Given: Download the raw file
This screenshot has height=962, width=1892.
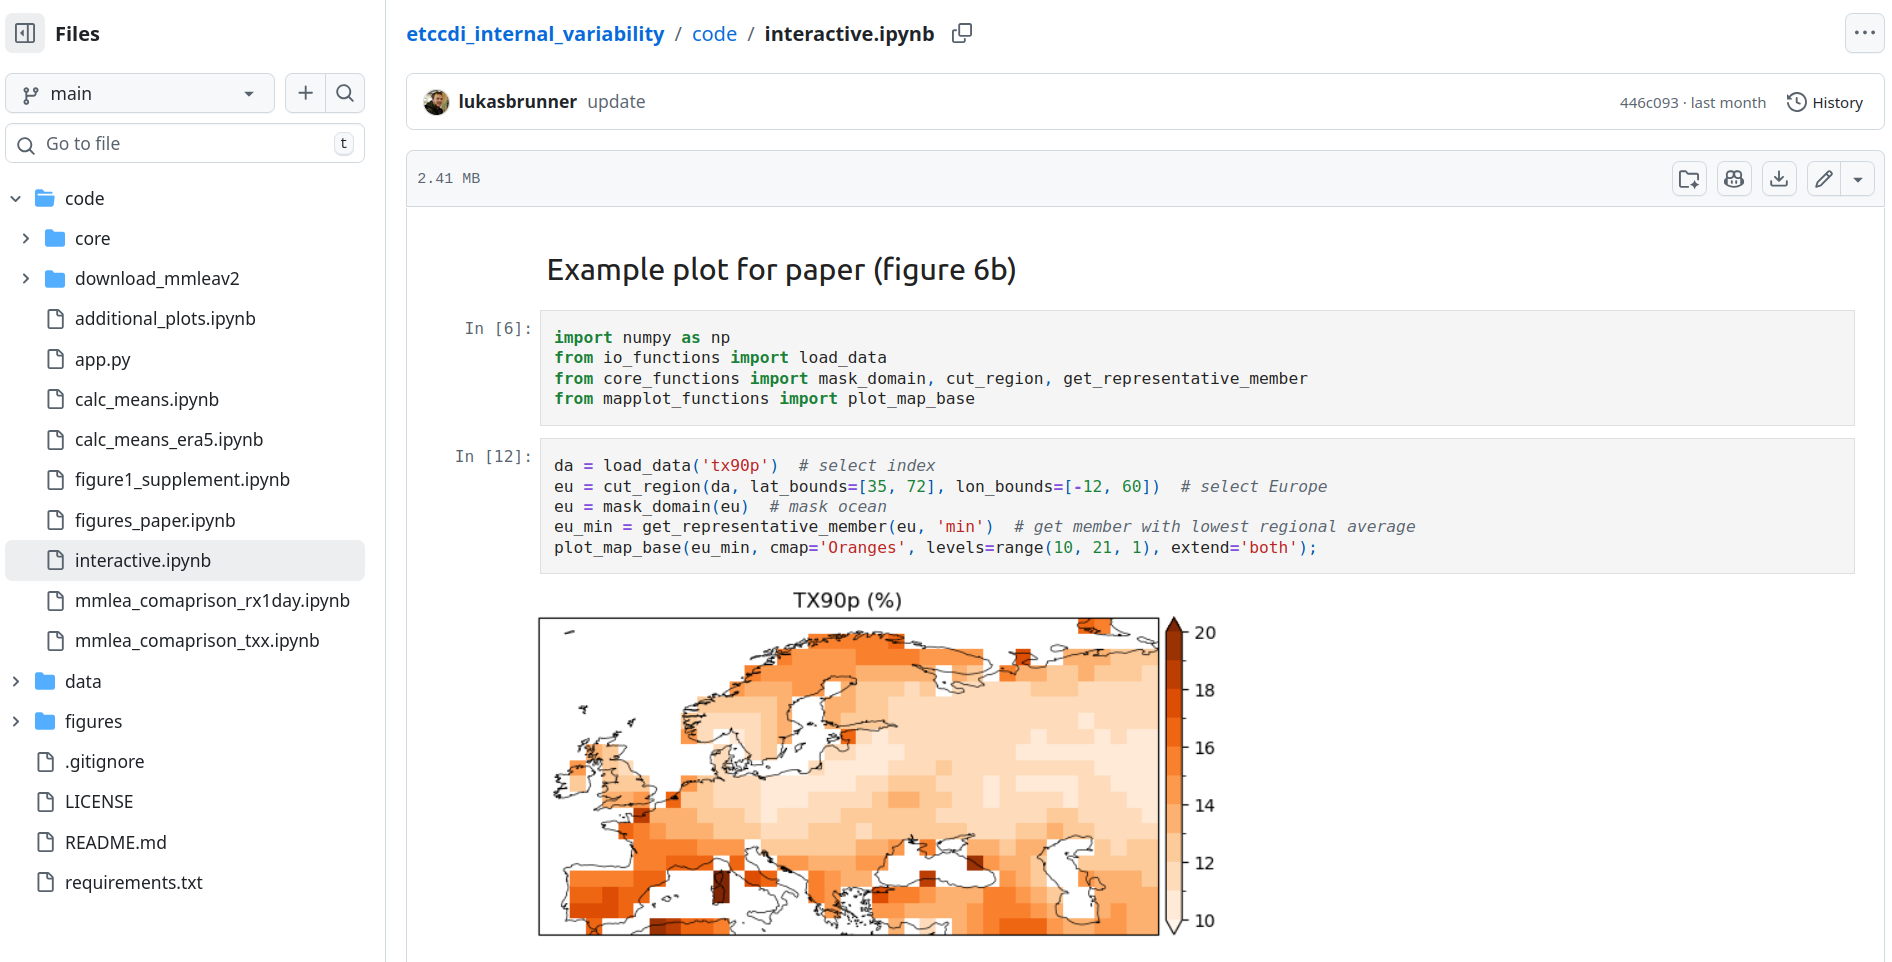Looking at the screenshot, I should click(x=1779, y=179).
